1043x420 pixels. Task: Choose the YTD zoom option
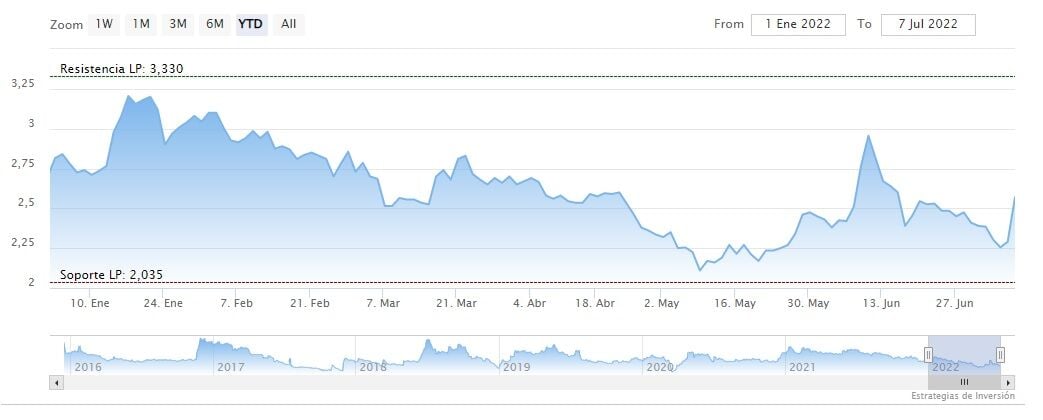(250, 24)
